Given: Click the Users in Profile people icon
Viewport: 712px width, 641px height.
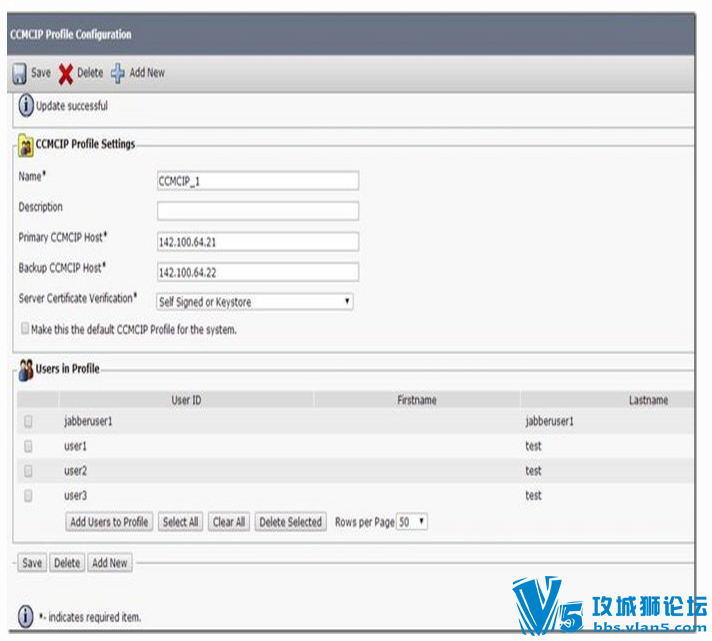Looking at the screenshot, I should pos(26,370).
